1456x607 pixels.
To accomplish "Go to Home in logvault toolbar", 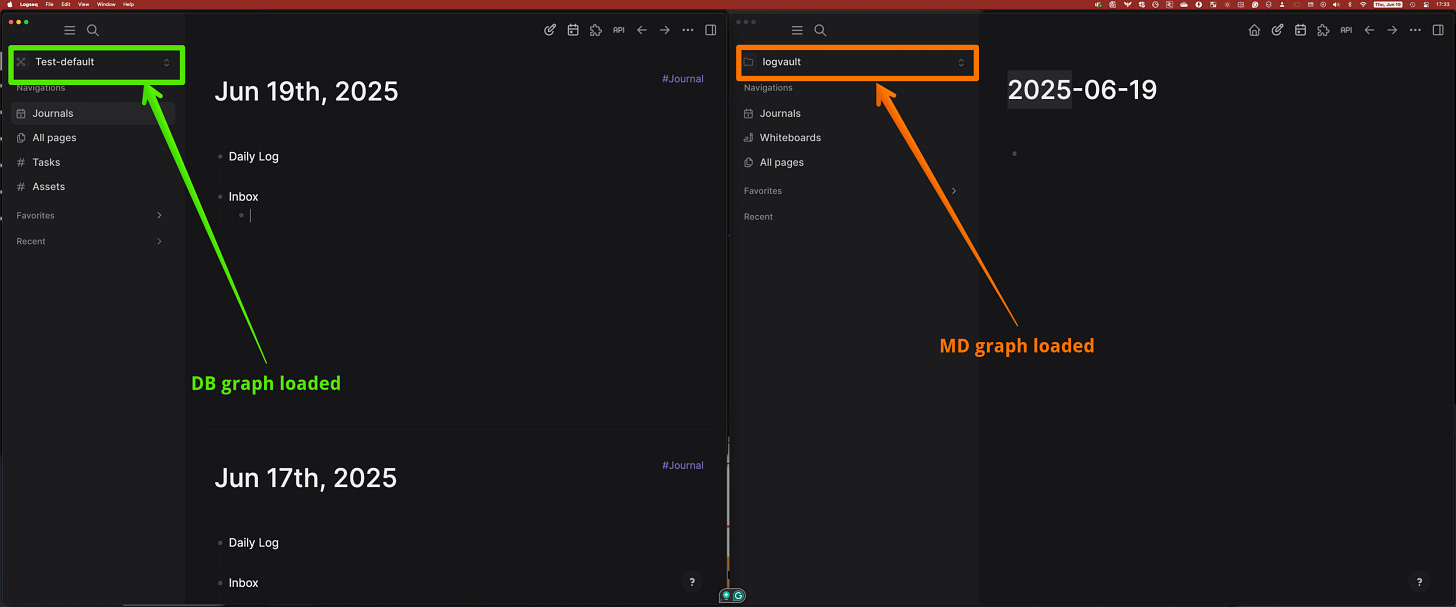I will pyautogui.click(x=1254, y=30).
